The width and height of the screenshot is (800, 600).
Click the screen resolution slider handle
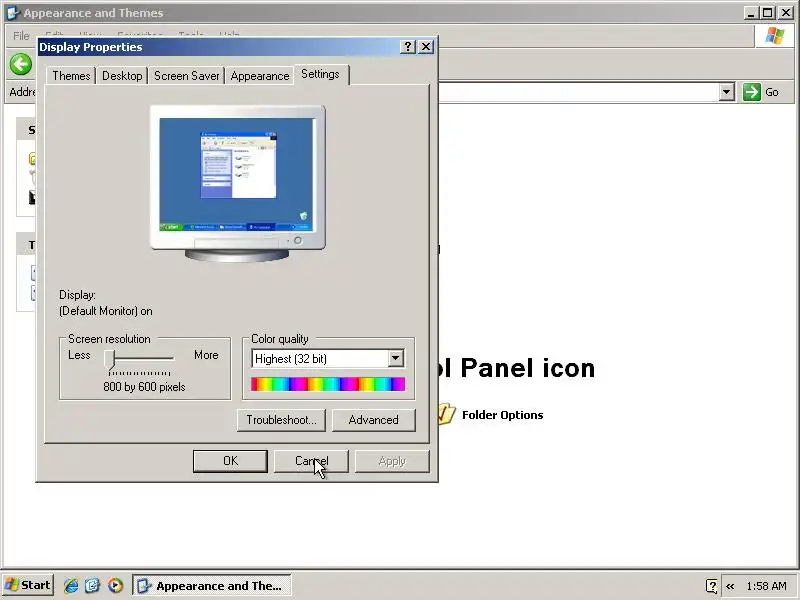click(x=110, y=360)
